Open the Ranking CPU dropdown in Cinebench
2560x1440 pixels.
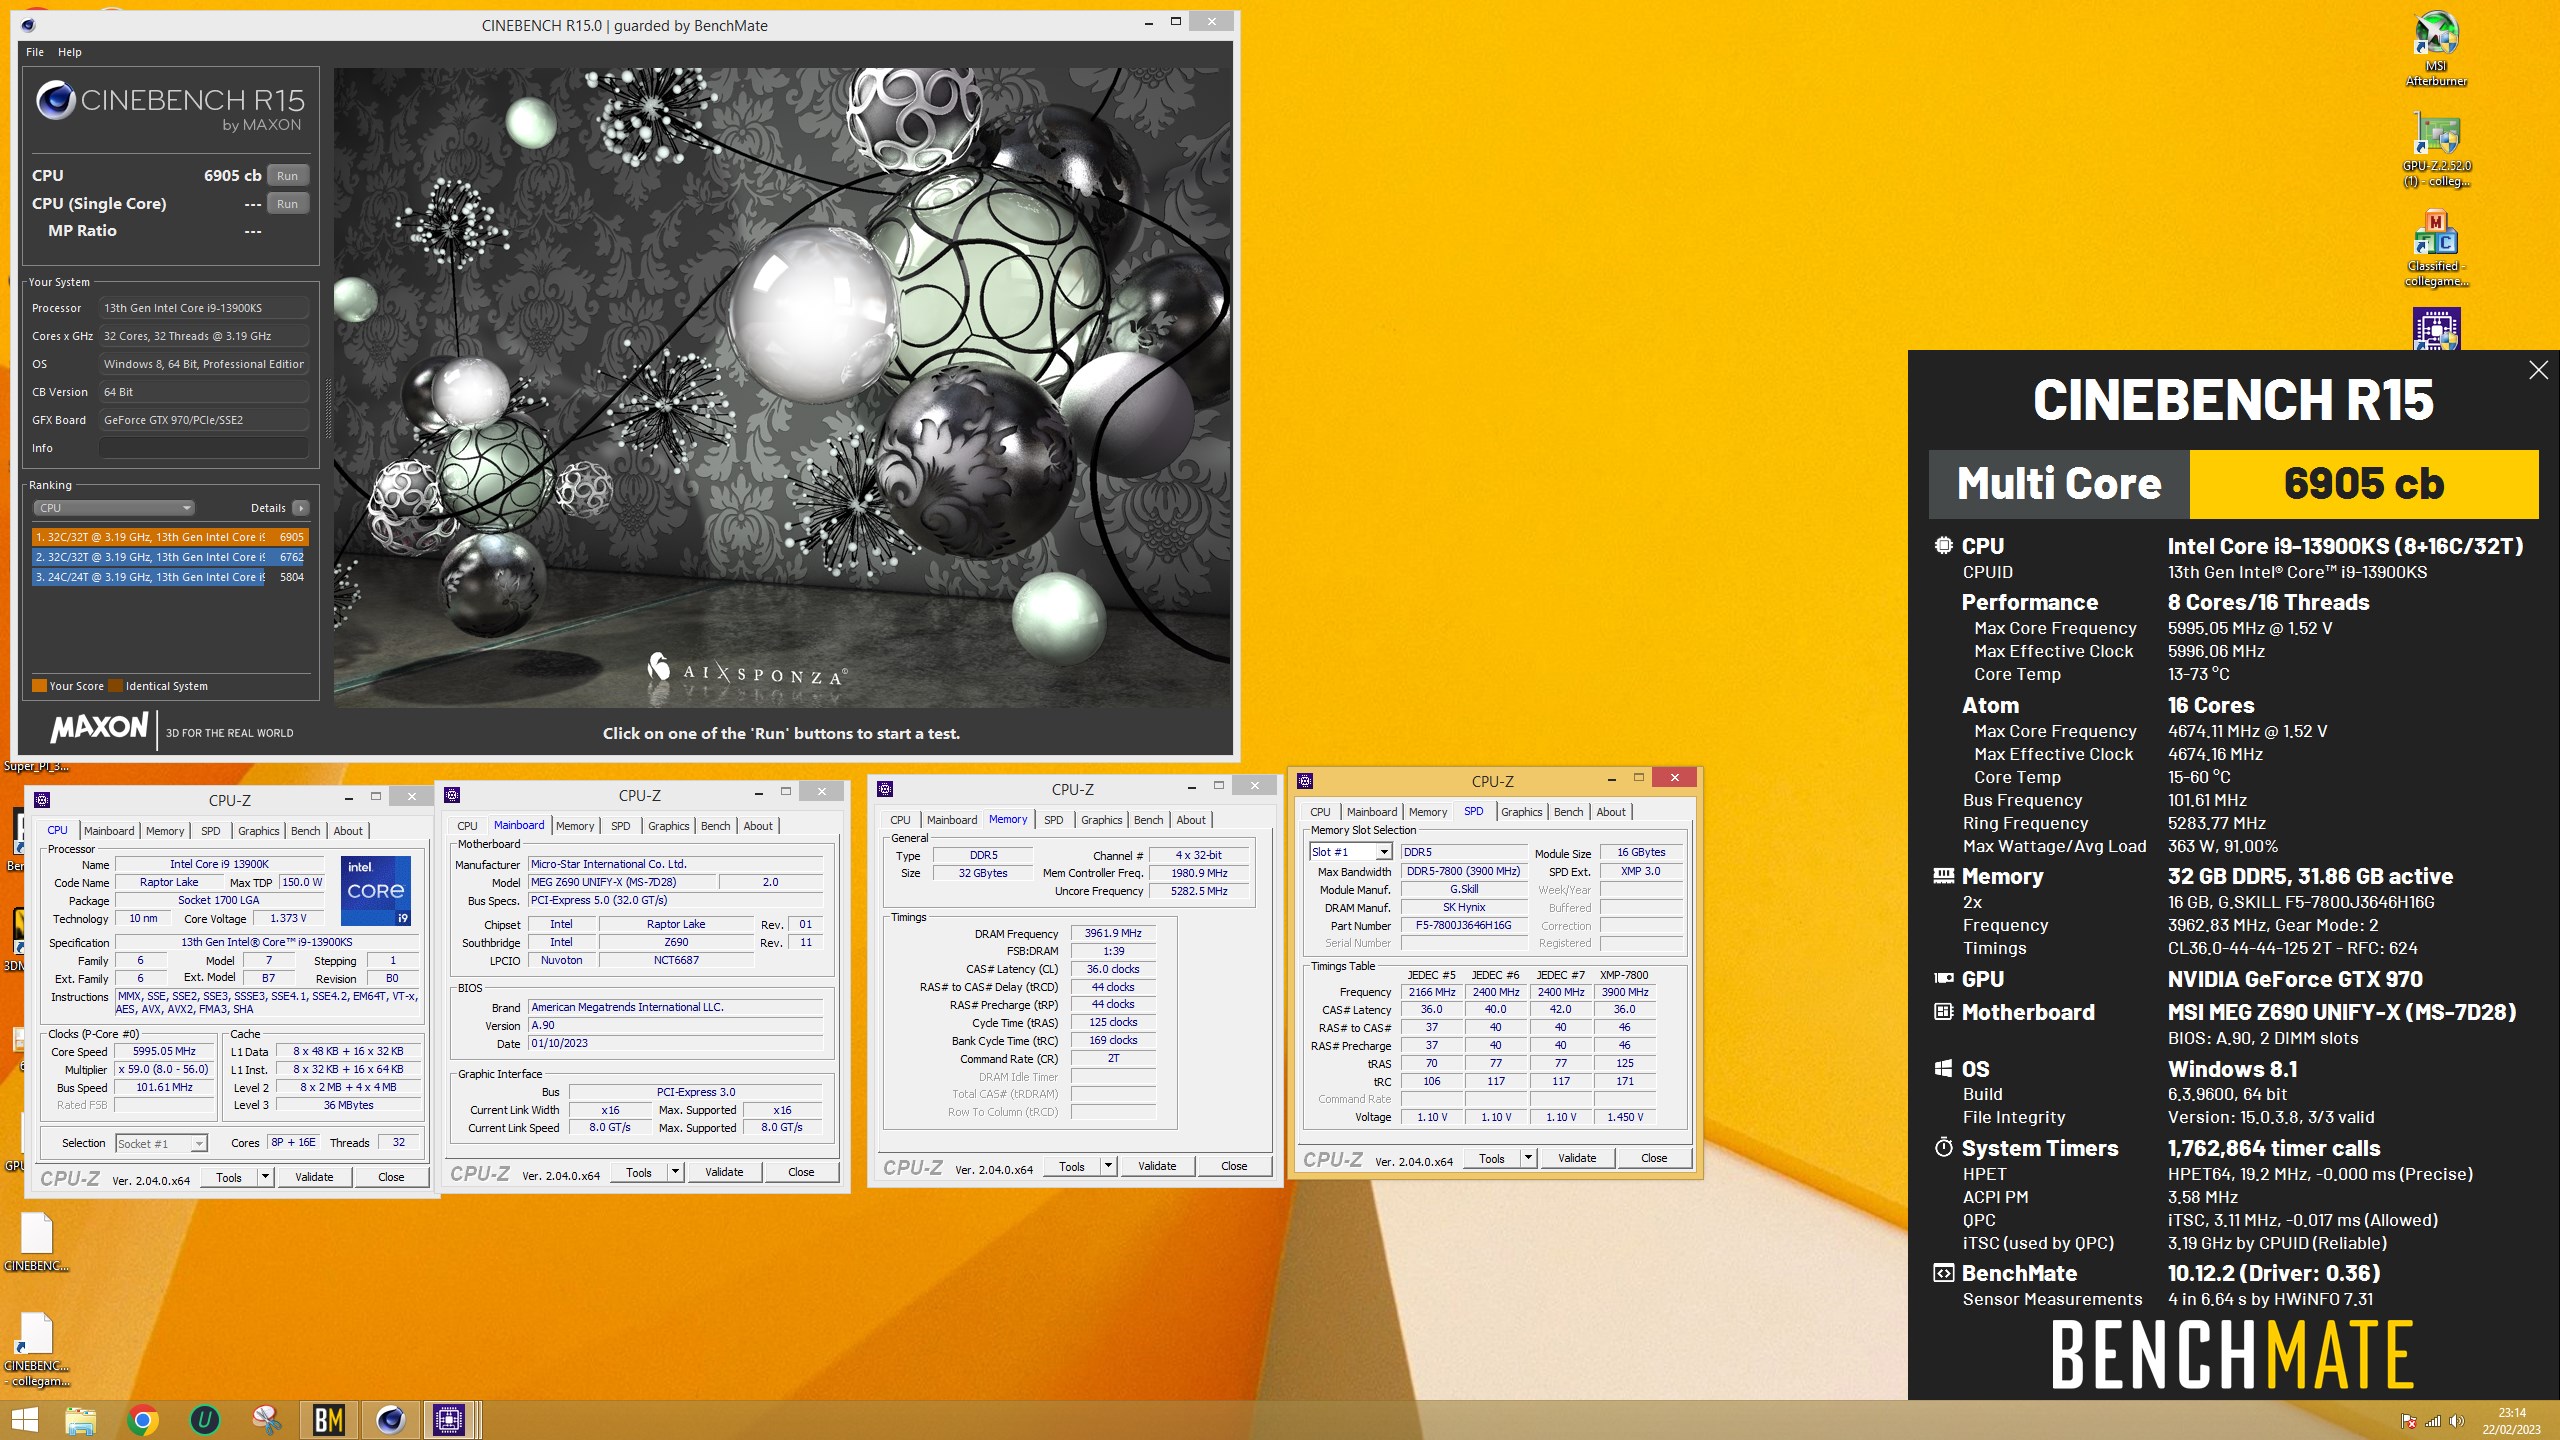pyautogui.click(x=114, y=508)
